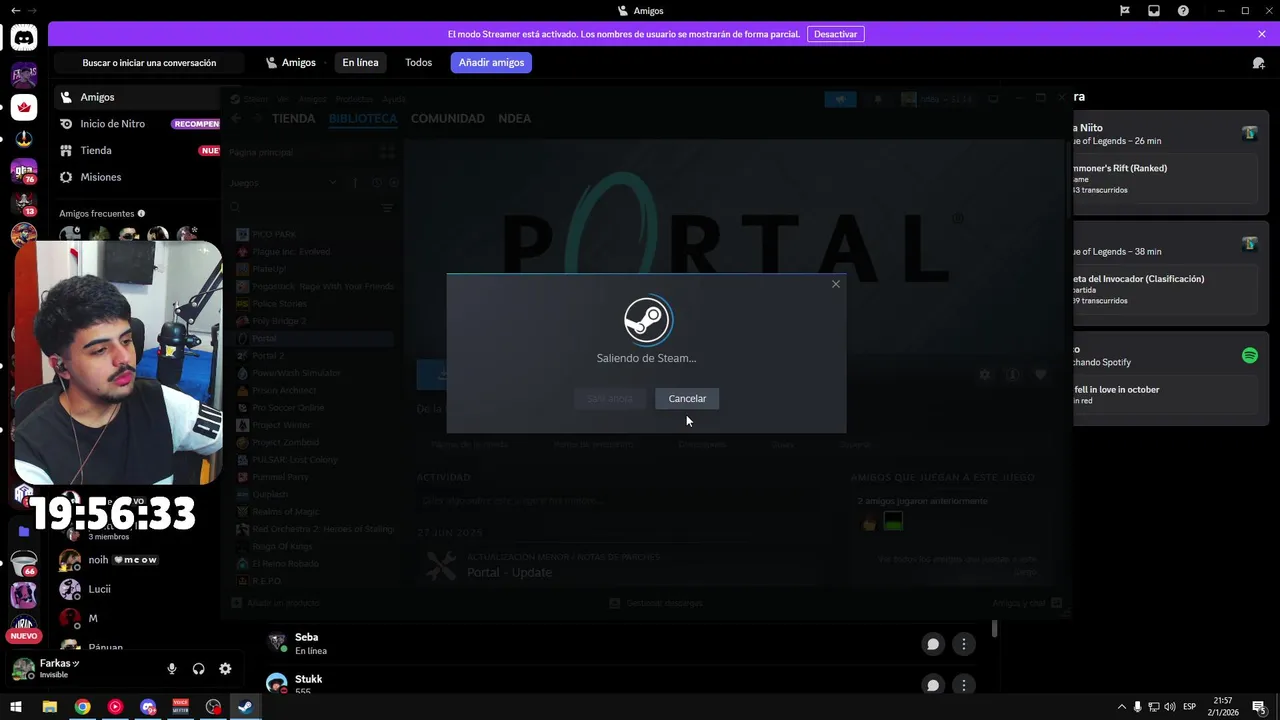Open File Explorer from taskbar
1280x720 pixels.
point(49,707)
